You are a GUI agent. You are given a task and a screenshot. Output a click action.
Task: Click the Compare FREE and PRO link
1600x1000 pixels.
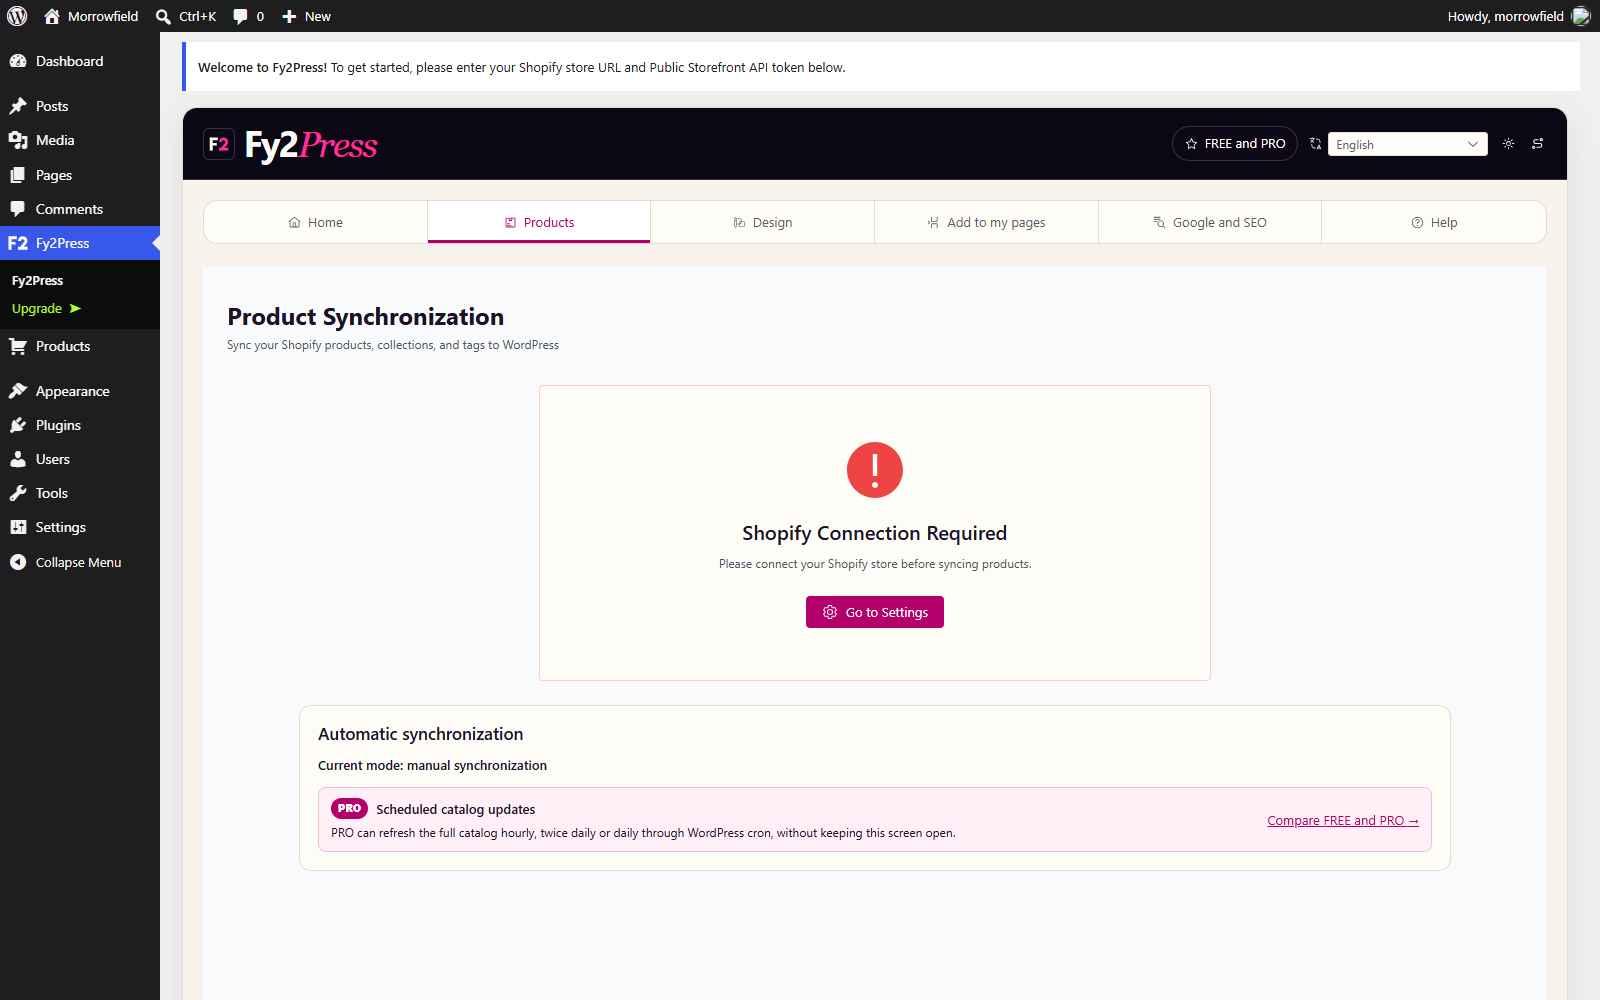point(1343,821)
